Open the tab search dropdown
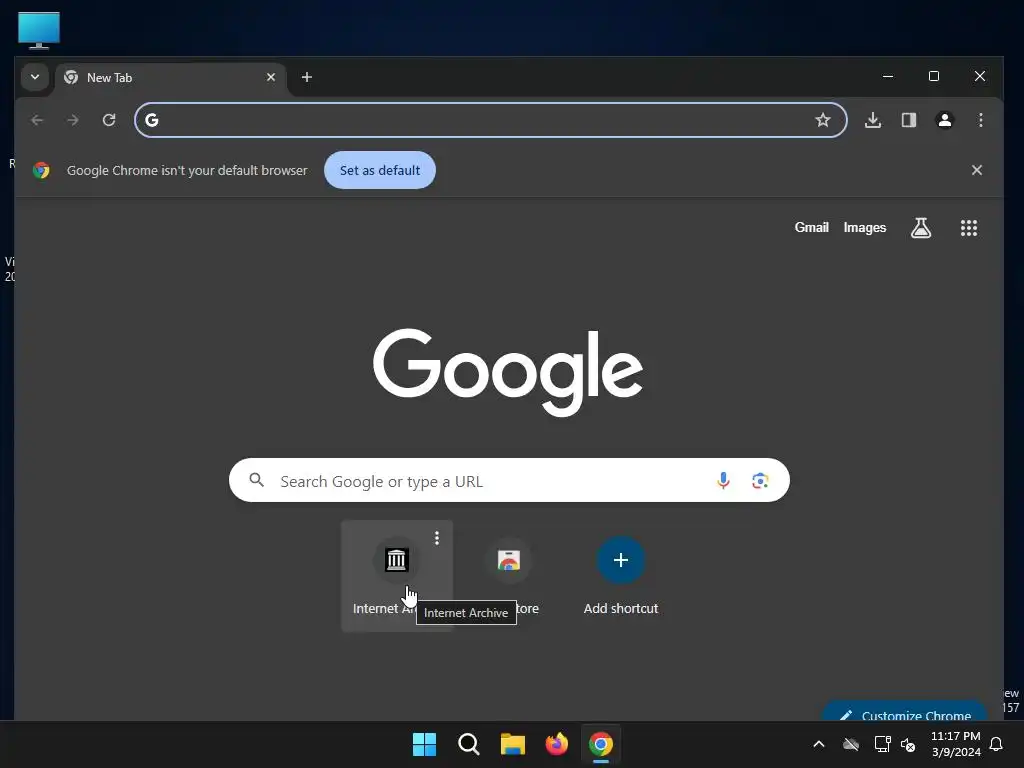This screenshot has height=768, width=1024. tap(35, 77)
